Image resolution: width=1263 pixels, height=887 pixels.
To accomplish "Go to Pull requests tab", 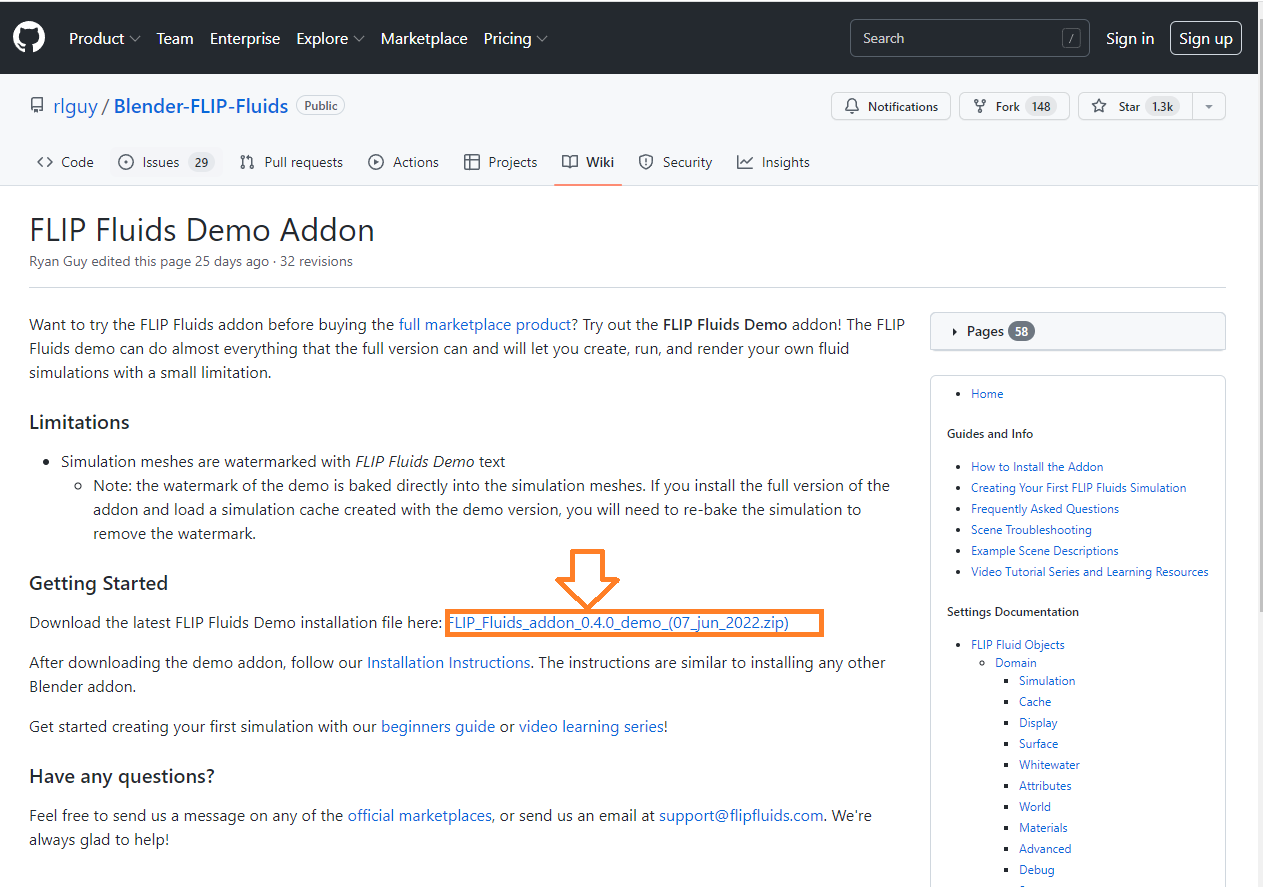I will tap(291, 162).
